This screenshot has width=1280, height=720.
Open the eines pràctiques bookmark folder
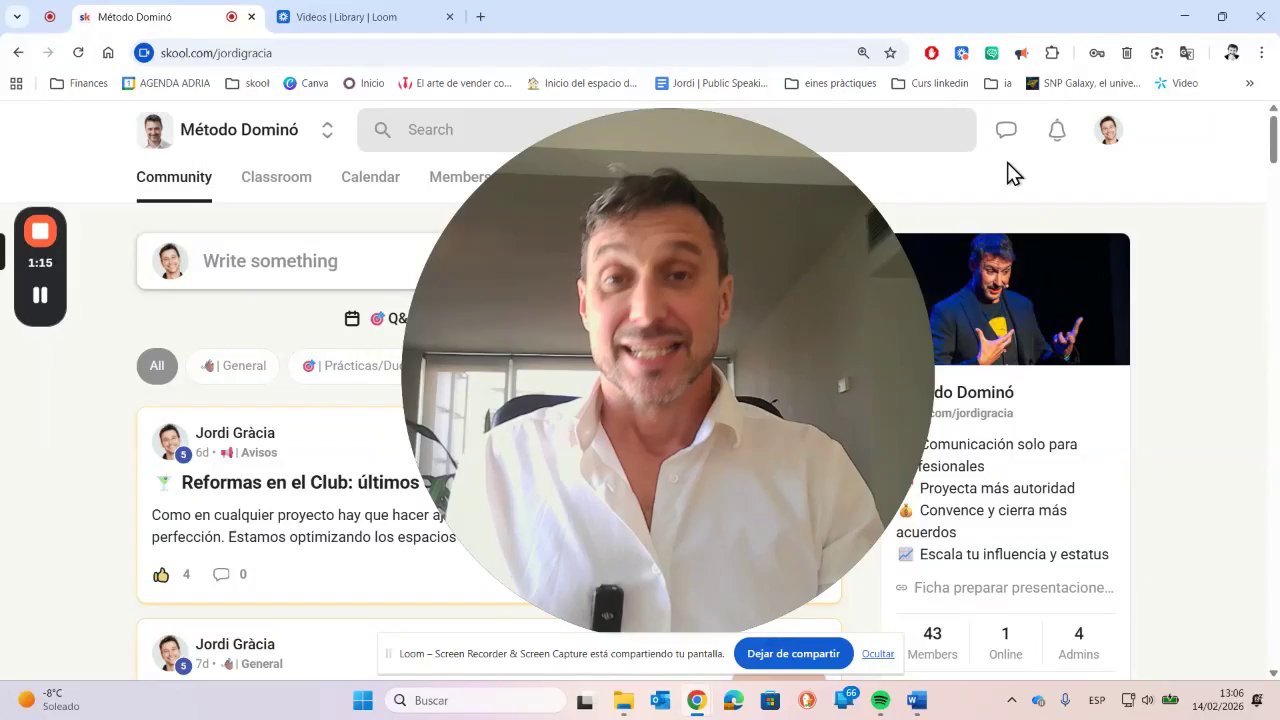831,83
